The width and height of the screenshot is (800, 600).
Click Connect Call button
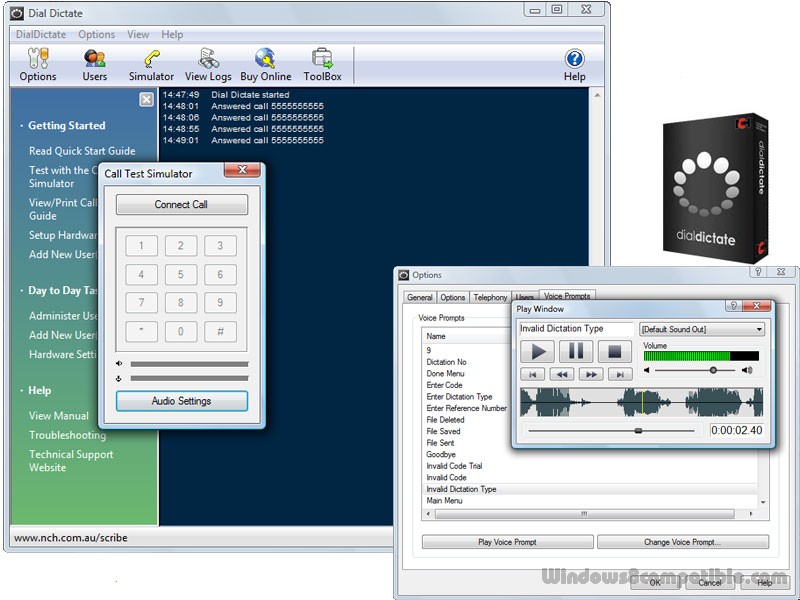[181, 204]
